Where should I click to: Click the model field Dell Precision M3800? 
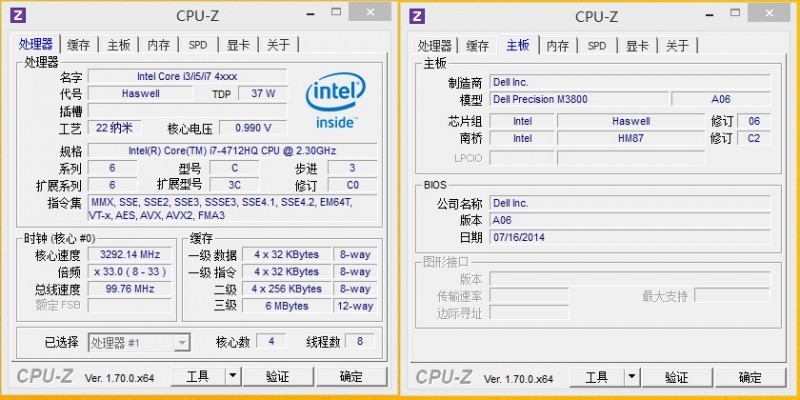click(579, 99)
